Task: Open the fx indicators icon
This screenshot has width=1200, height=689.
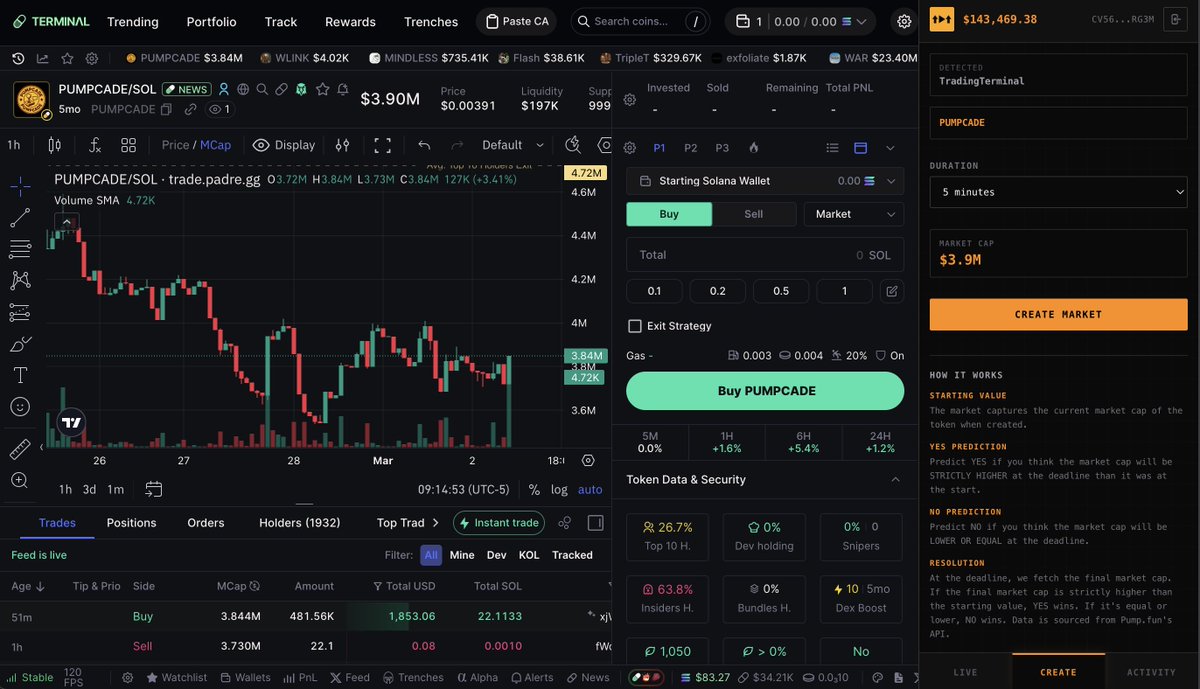Action: [x=95, y=145]
